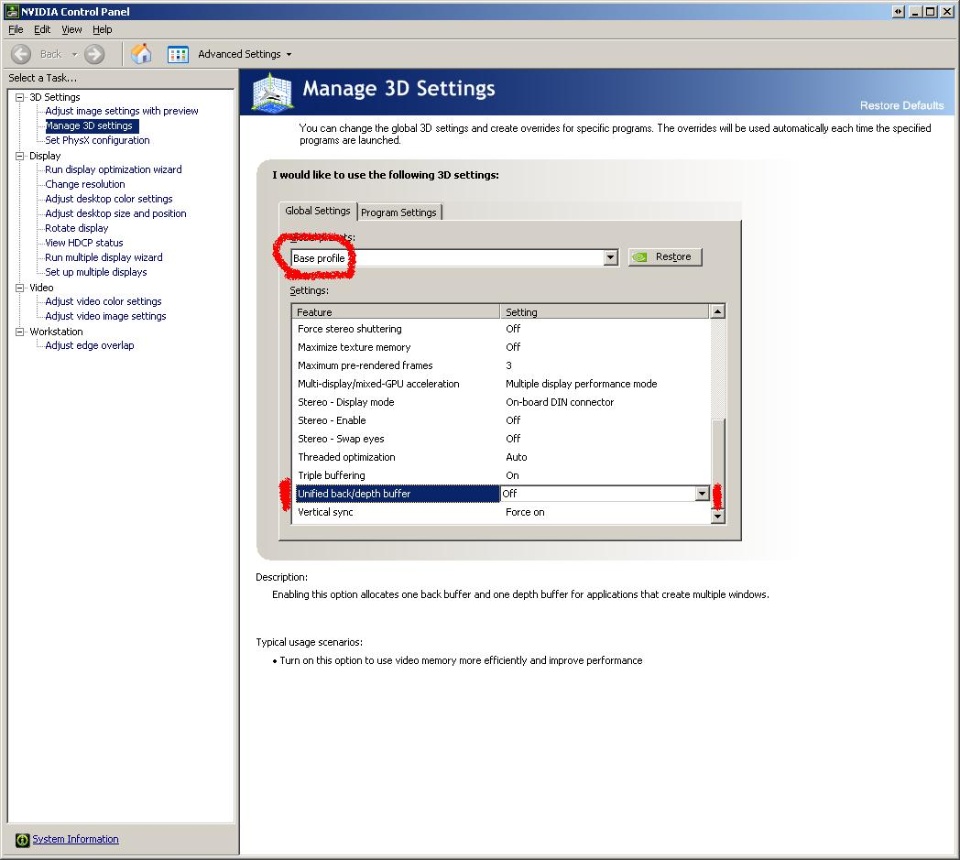Select Vertical sync row
This screenshot has height=860, width=960.
tap(501, 513)
